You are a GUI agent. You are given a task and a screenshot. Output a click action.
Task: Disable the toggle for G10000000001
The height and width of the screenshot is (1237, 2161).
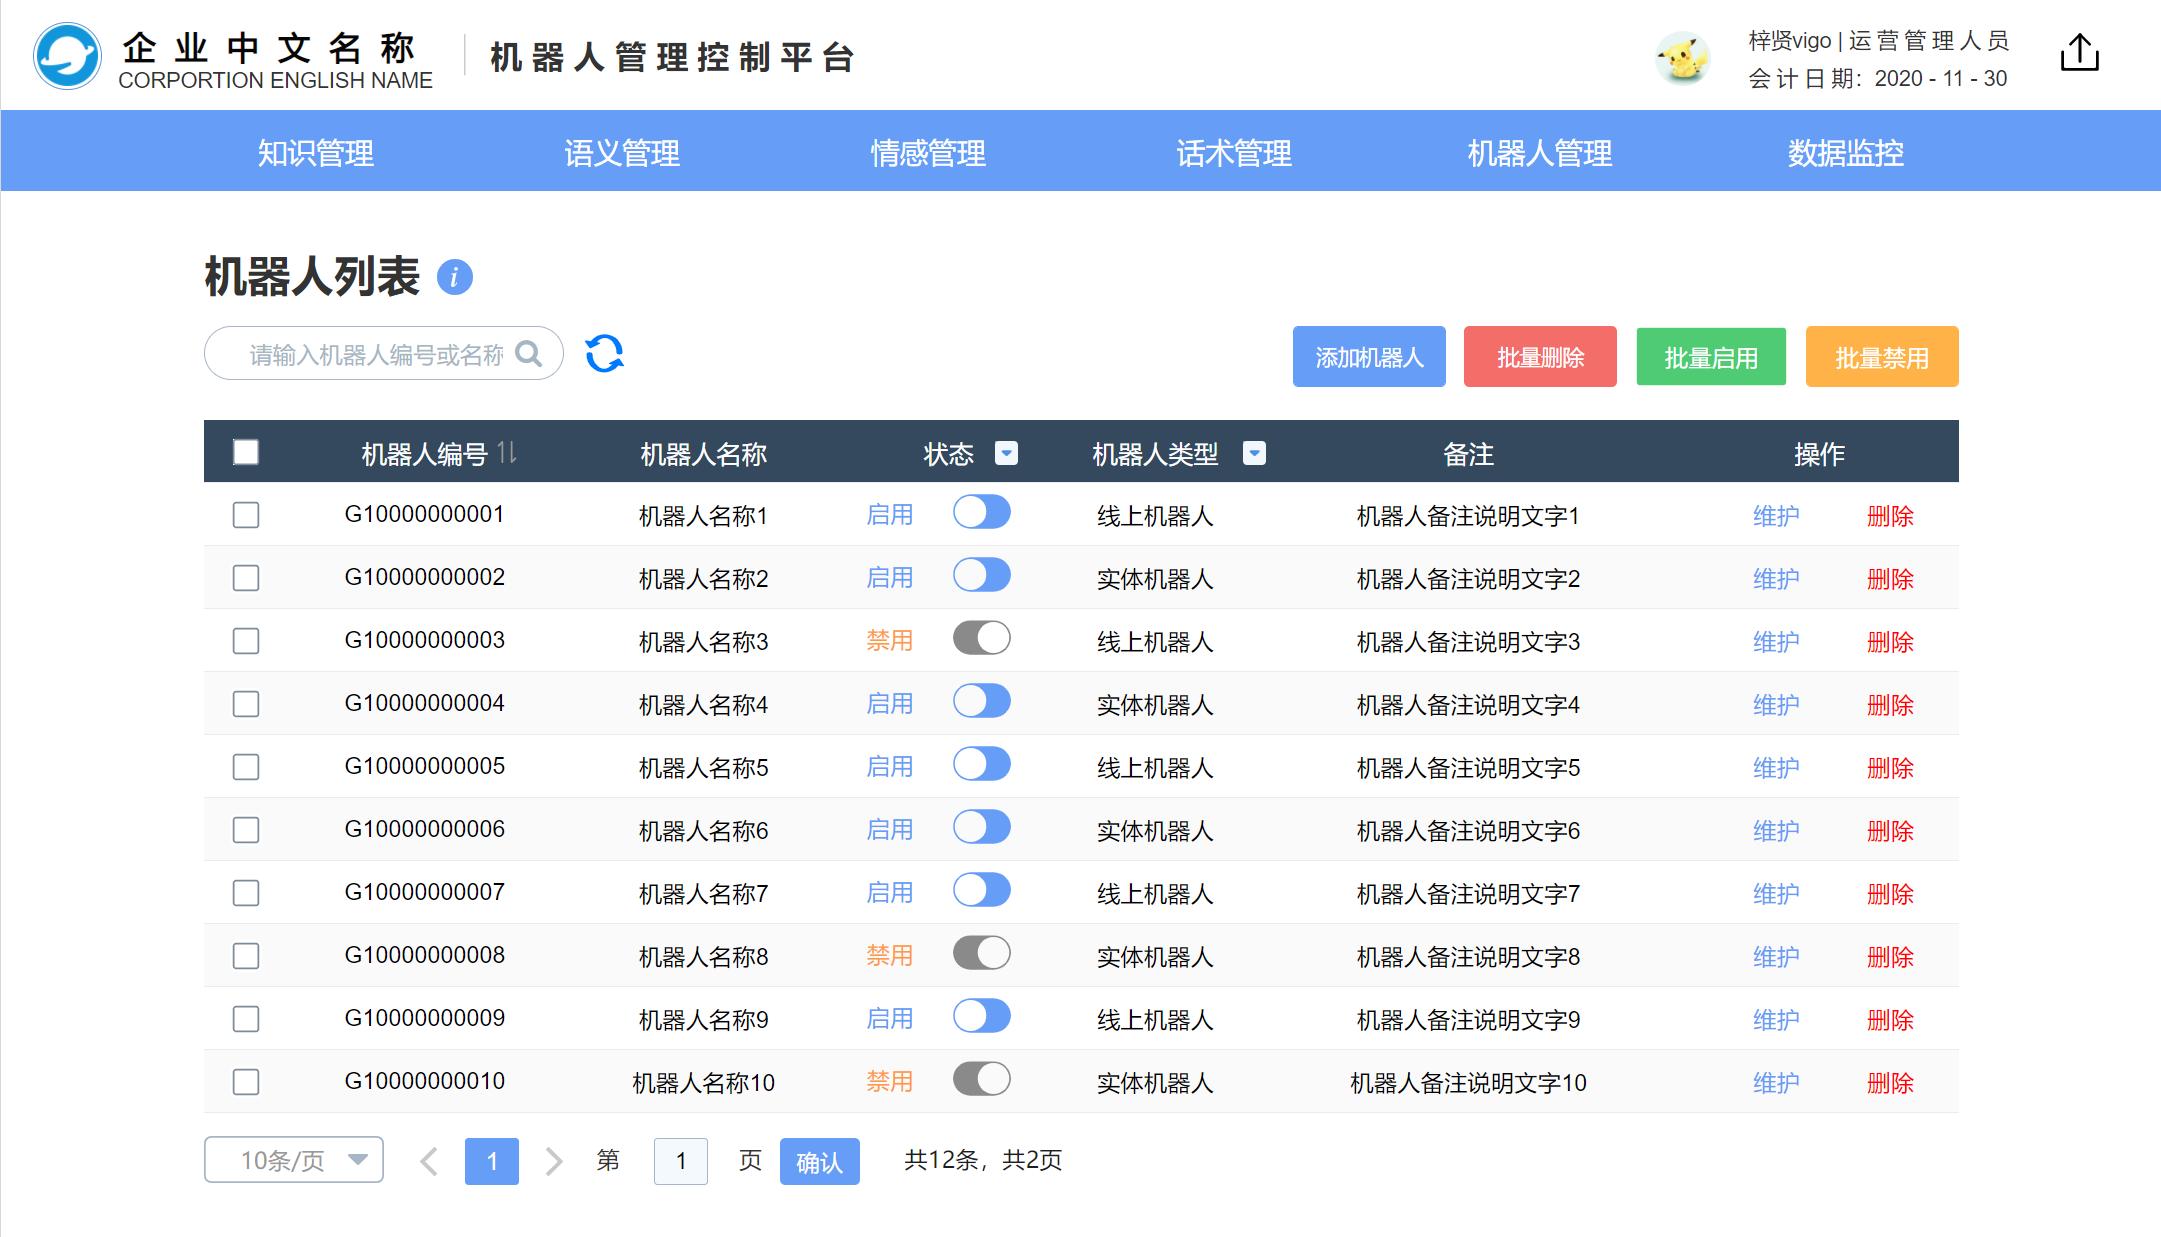pos(981,513)
